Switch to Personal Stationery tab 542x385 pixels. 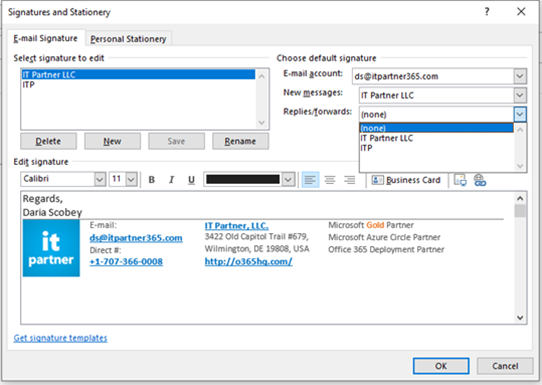[128, 39]
